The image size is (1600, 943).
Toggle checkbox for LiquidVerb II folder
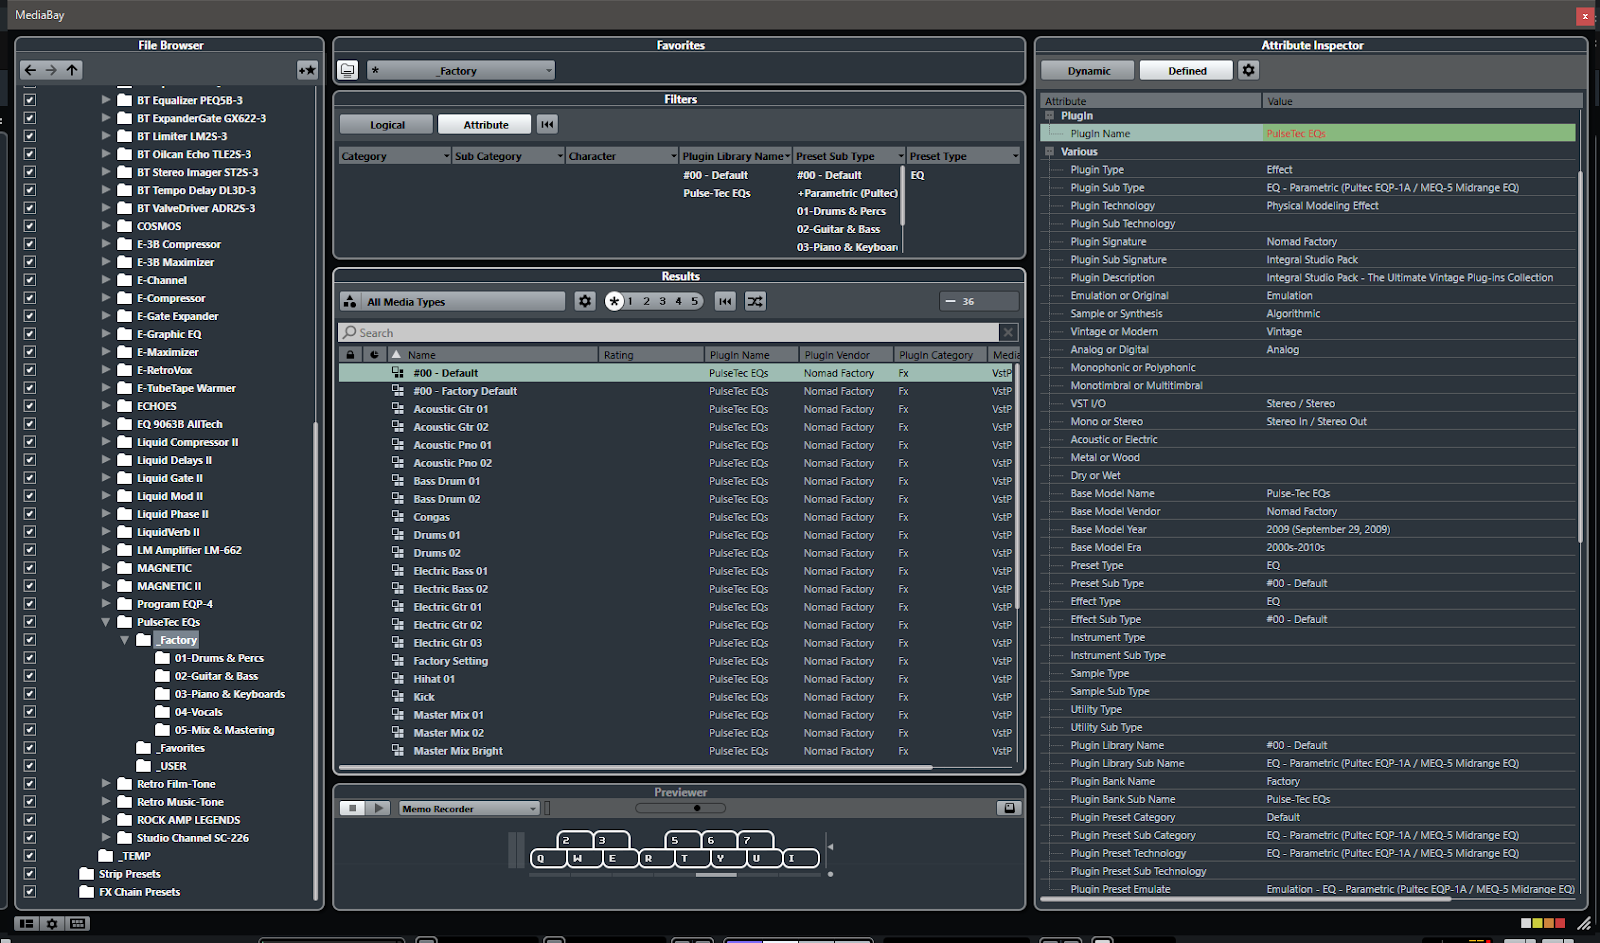30,532
